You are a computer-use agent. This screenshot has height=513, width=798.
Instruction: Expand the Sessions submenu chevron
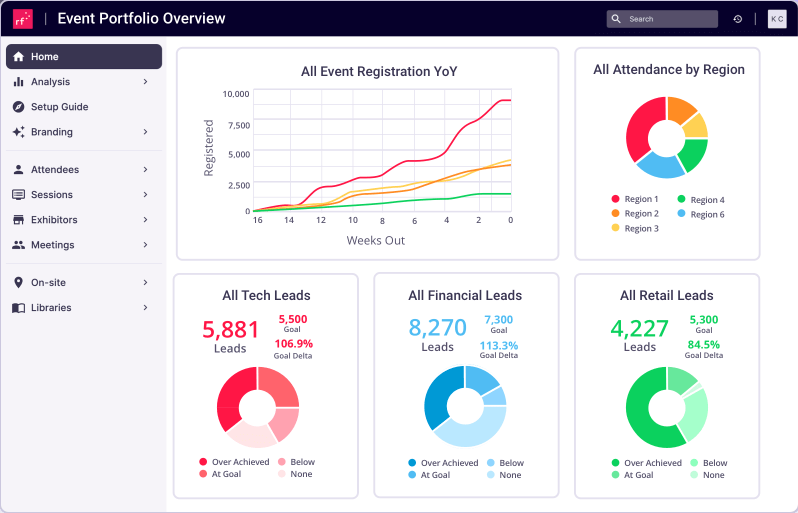point(145,195)
